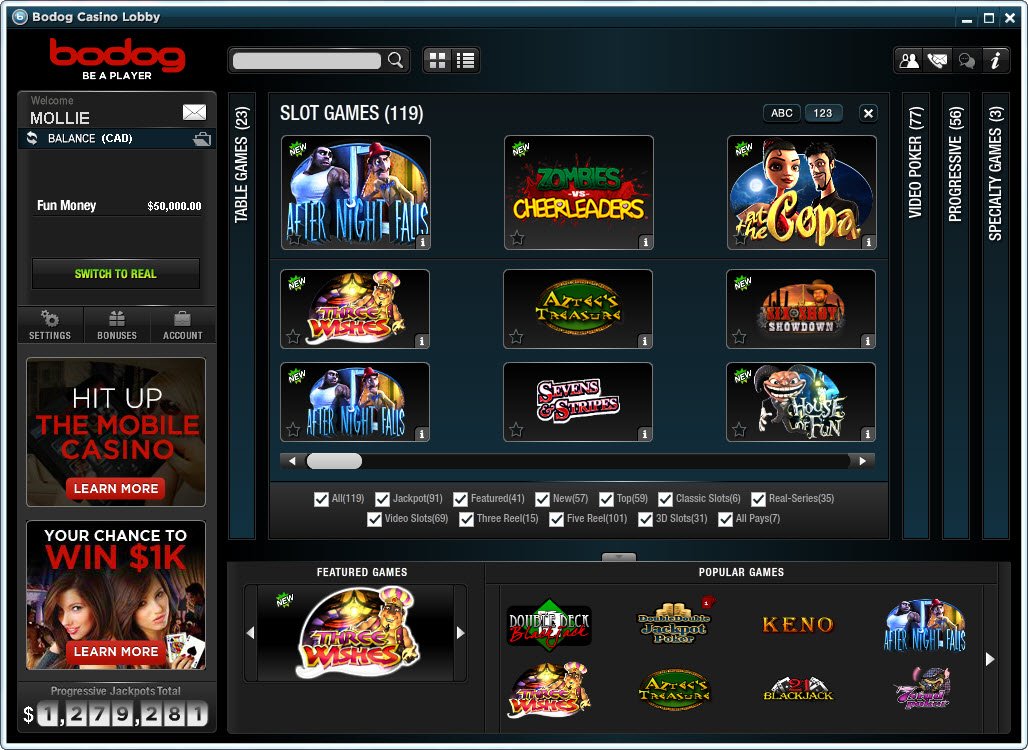
Task: Click the game search input field
Action: pyautogui.click(x=307, y=60)
